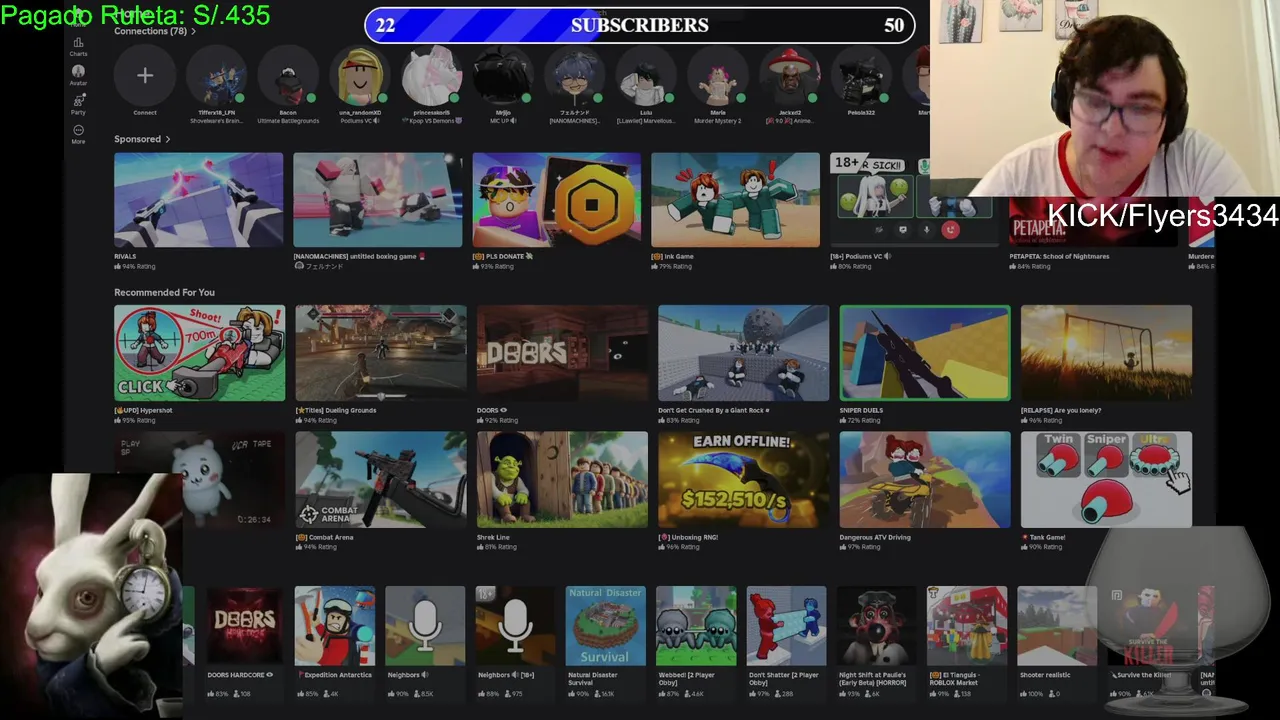Open the More menu in sidebar
The image size is (1280, 720).
78,134
